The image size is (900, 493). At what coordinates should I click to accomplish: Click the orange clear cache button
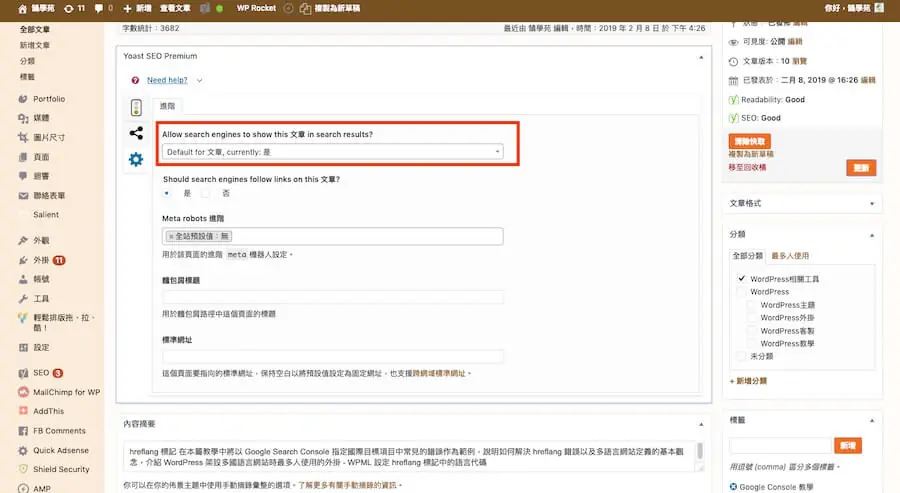(750, 141)
